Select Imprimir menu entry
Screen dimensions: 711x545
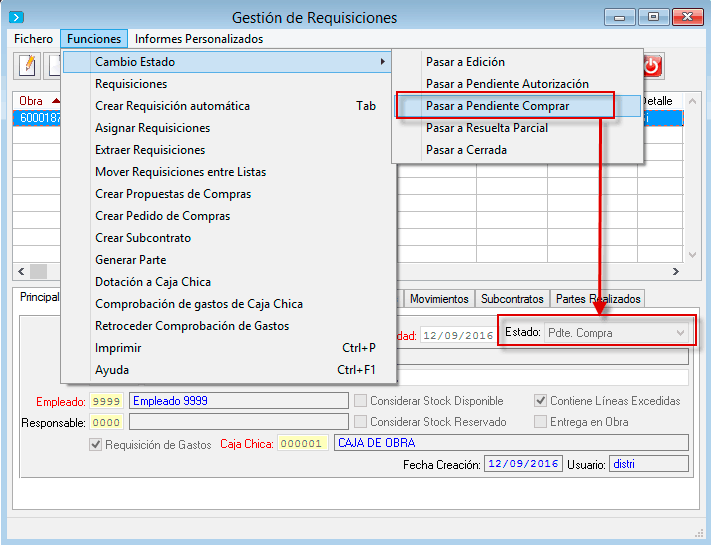tap(227, 348)
